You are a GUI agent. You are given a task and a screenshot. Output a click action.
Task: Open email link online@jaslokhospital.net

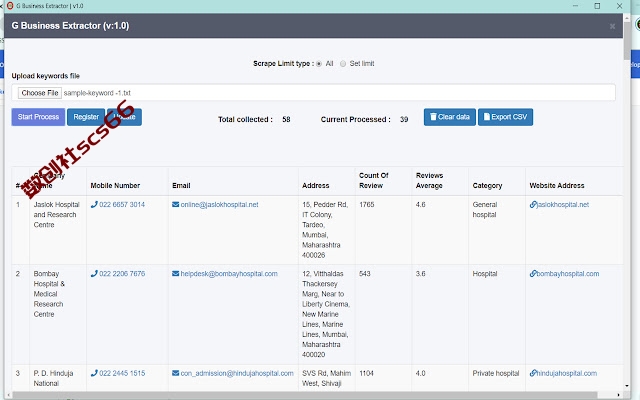point(219,204)
